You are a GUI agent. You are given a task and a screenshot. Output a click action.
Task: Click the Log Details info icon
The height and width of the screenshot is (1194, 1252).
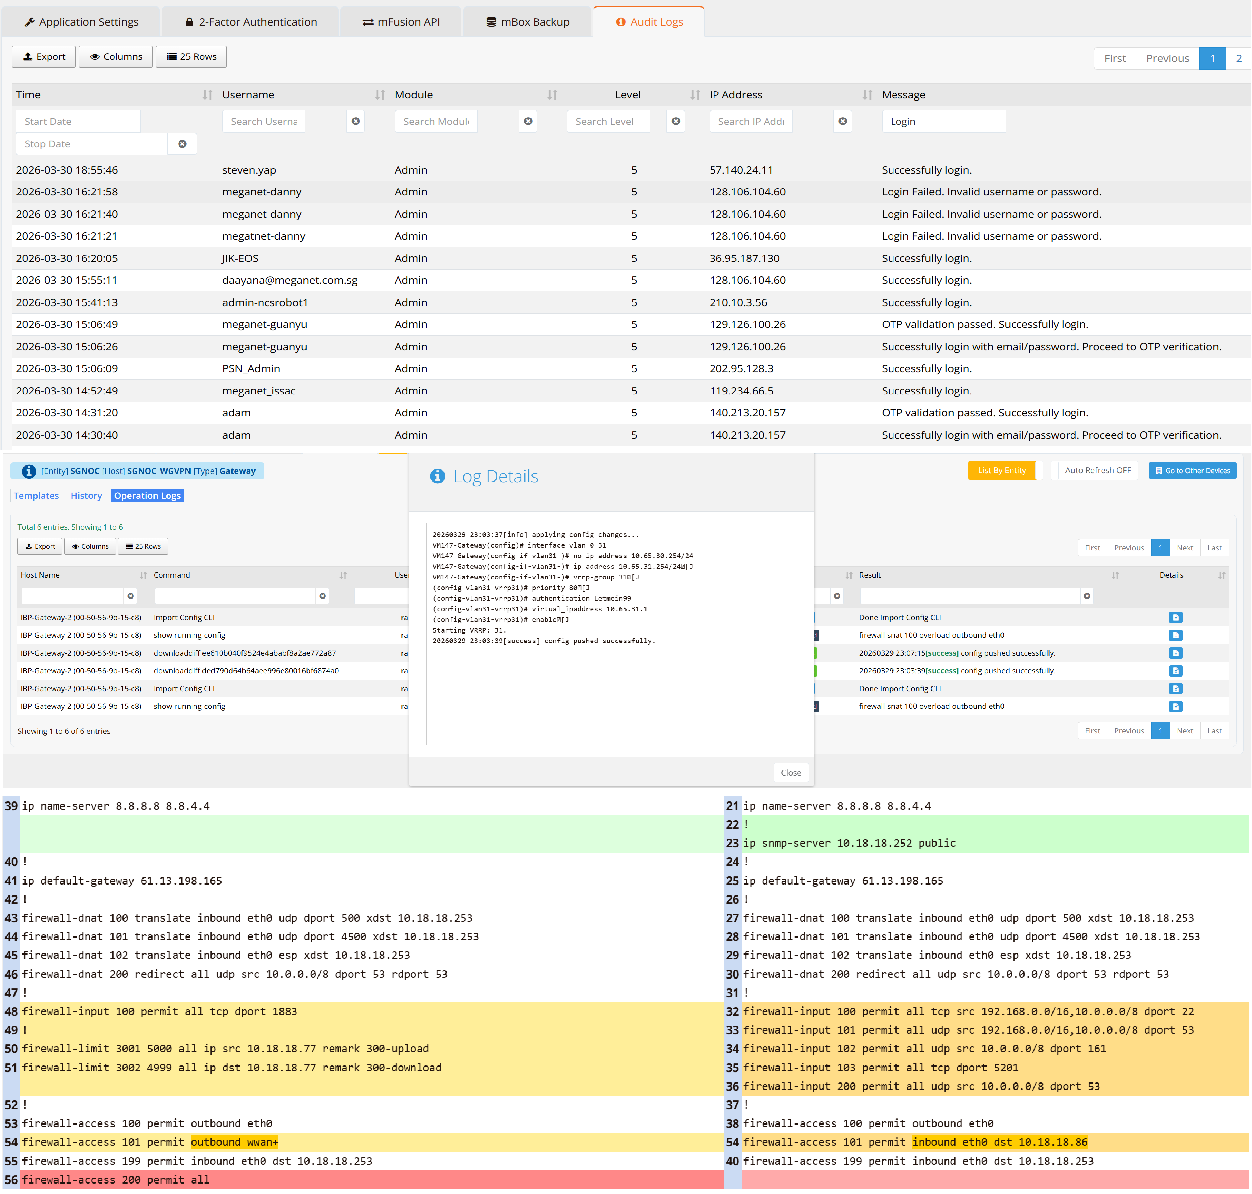[x=437, y=477]
